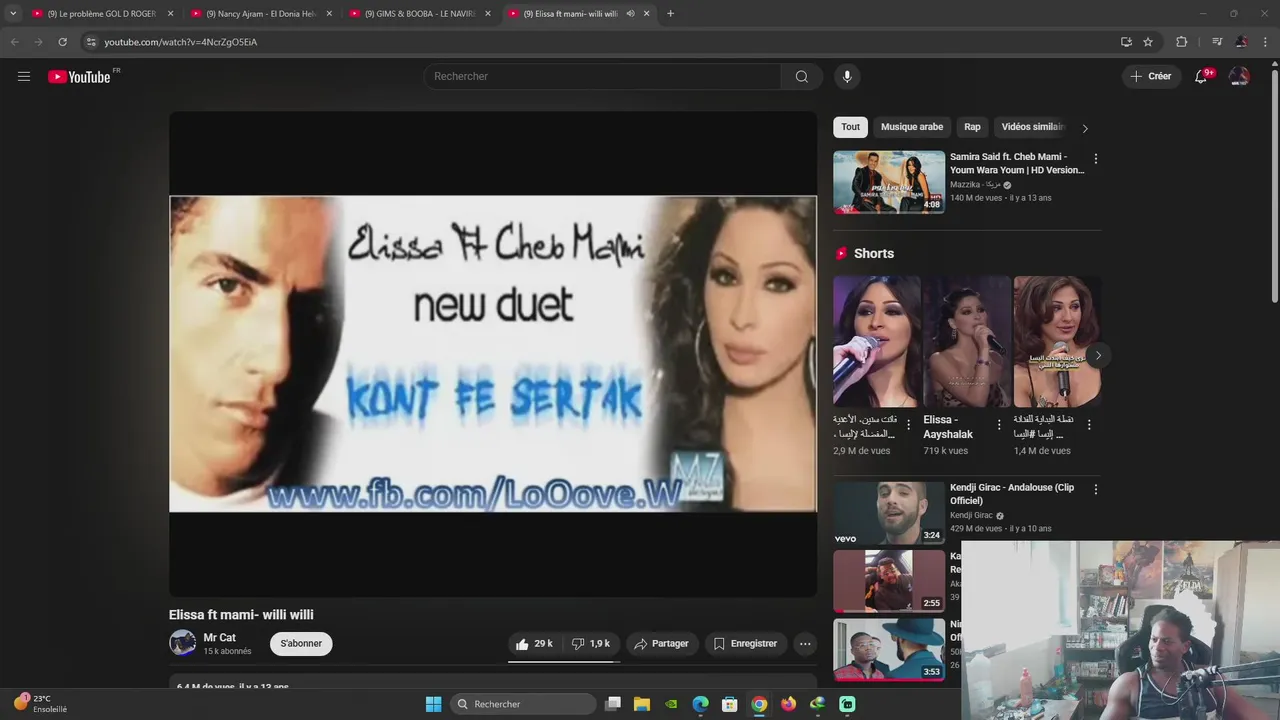Select the Tout filter chip
Viewport: 1280px width, 720px height.
point(850,127)
